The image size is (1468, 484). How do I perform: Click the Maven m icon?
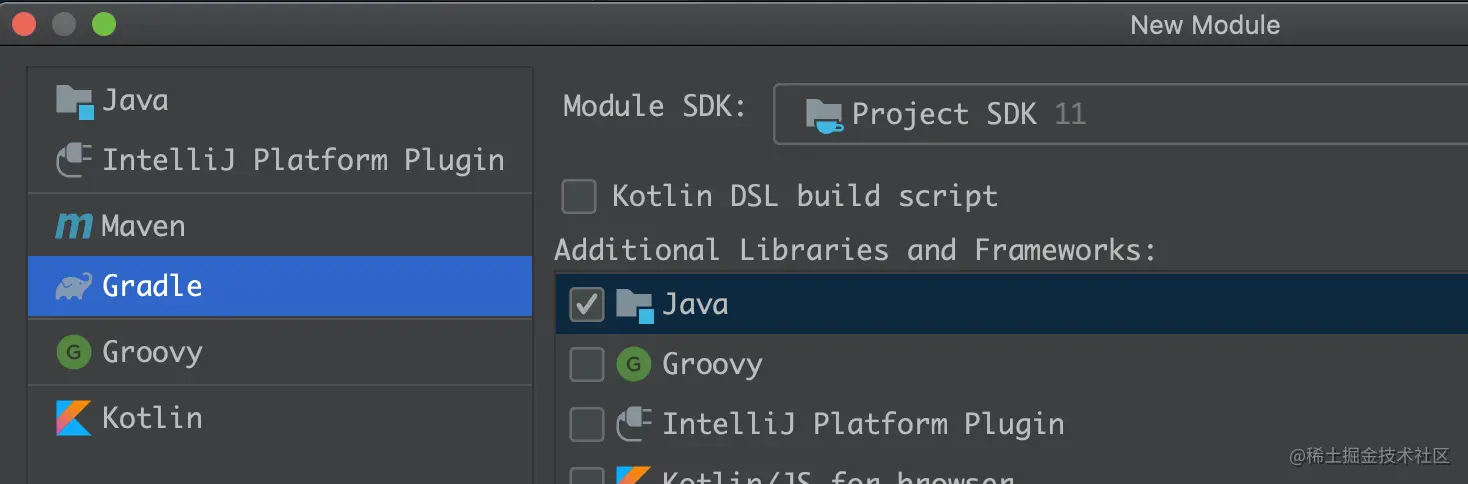75,226
